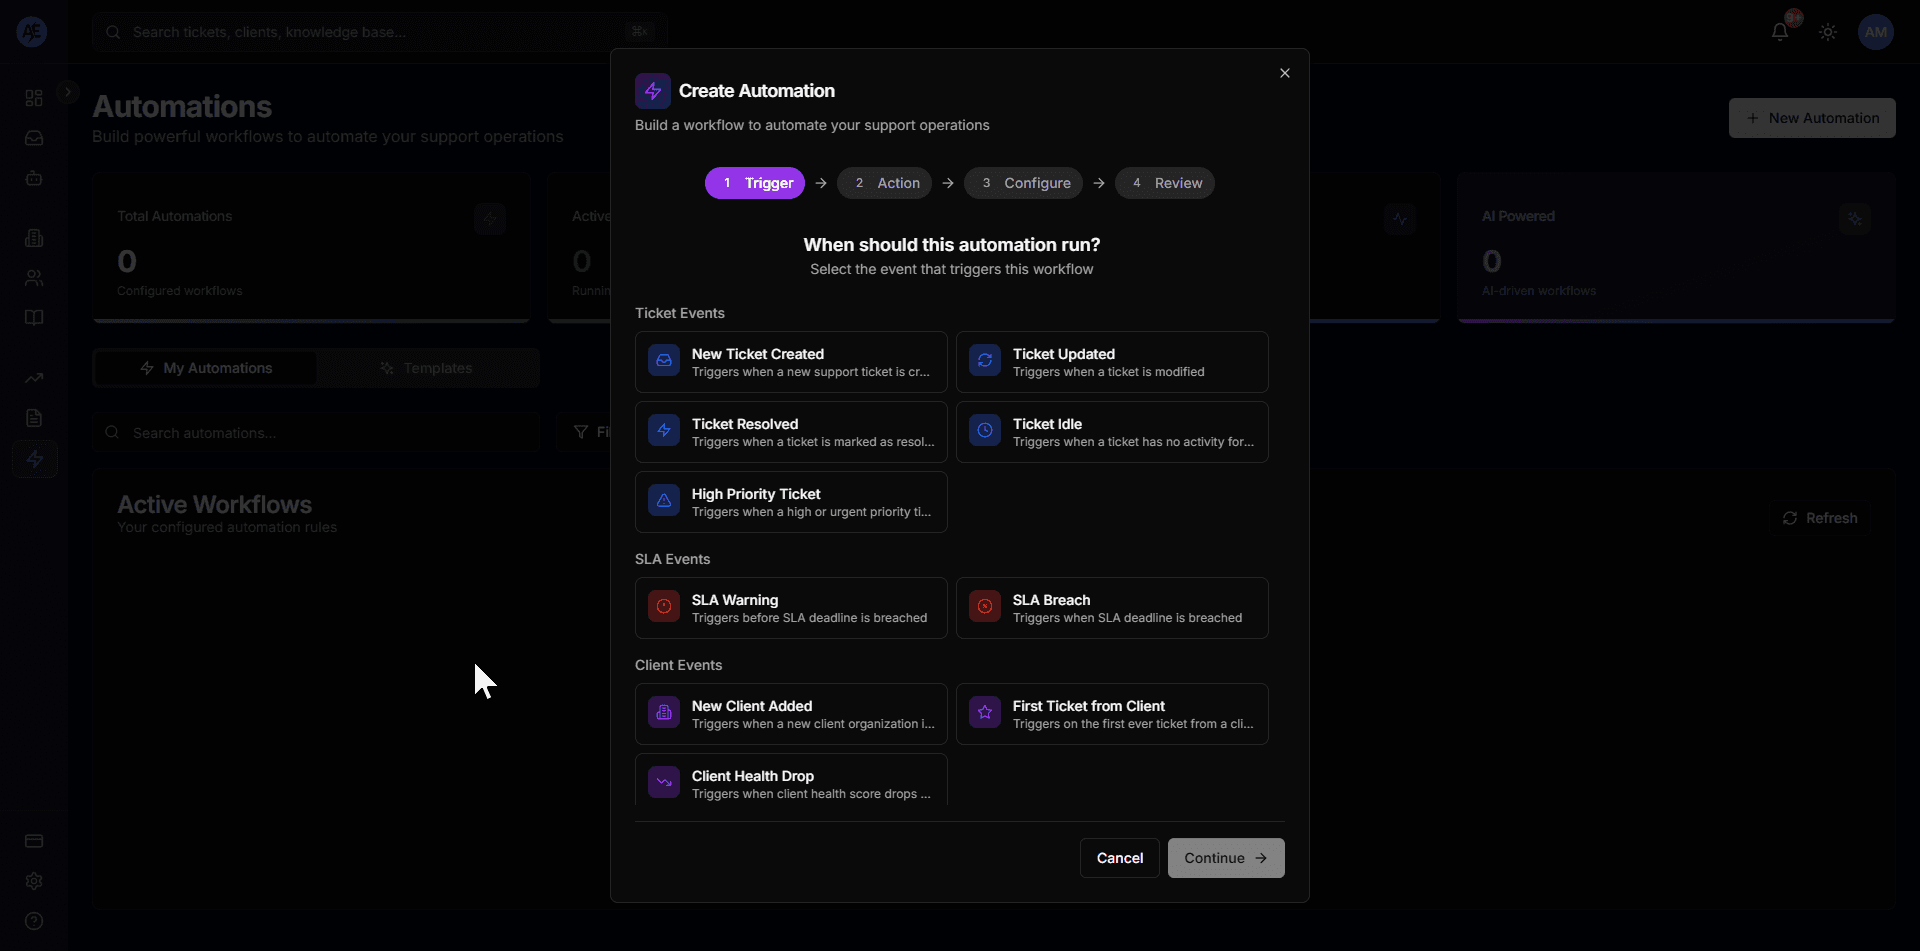Open the AM account avatar menu
1920x951 pixels.
1876,31
